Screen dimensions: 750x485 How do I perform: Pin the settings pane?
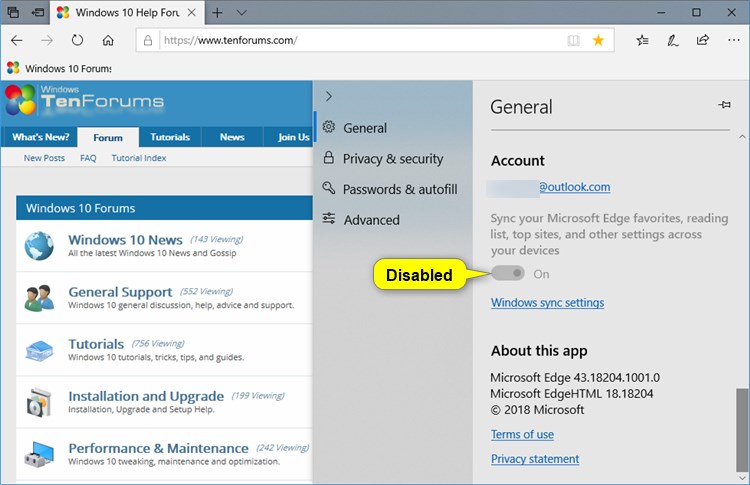[x=724, y=105]
